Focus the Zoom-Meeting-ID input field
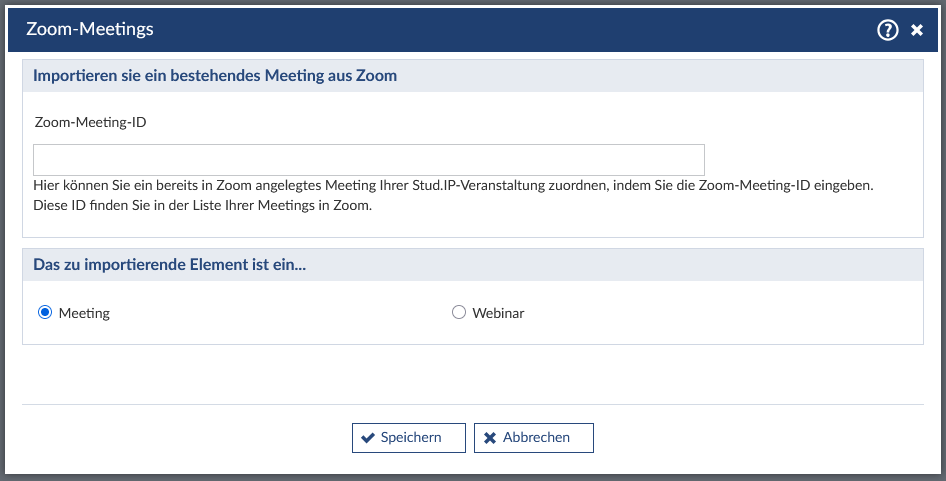The image size is (946, 481). pos(368,160)
